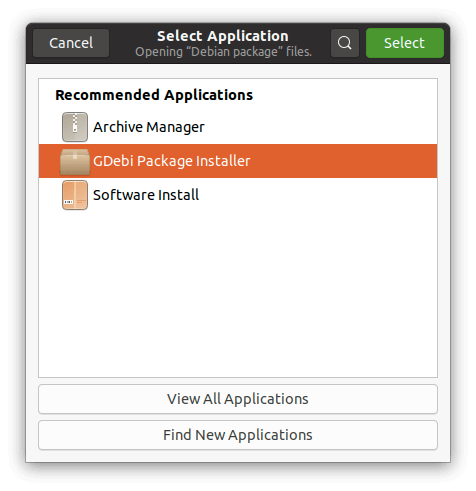Click header bar space beside Cancel

[122, 43]
